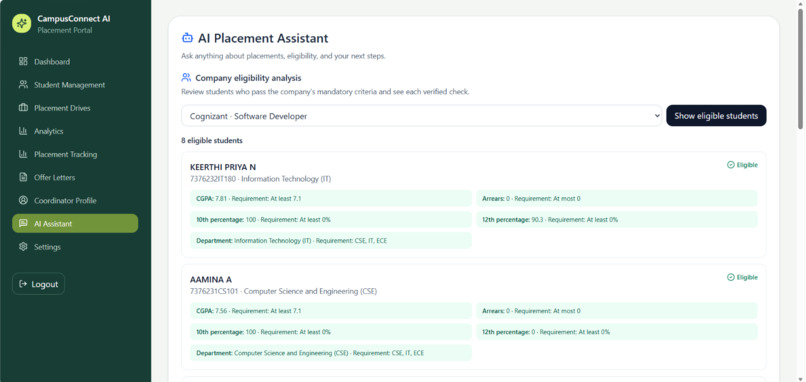Open Placement Drives page

[75, 107]
